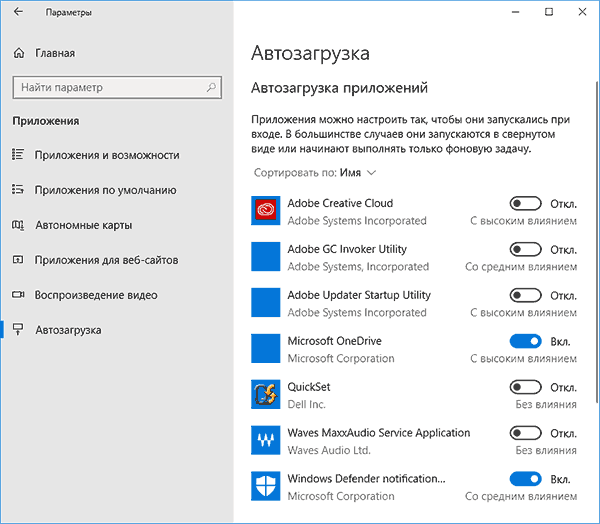Click the Windows Defender shield icon
This screenshot has width=600, height=524.
[x=266, y=486]
